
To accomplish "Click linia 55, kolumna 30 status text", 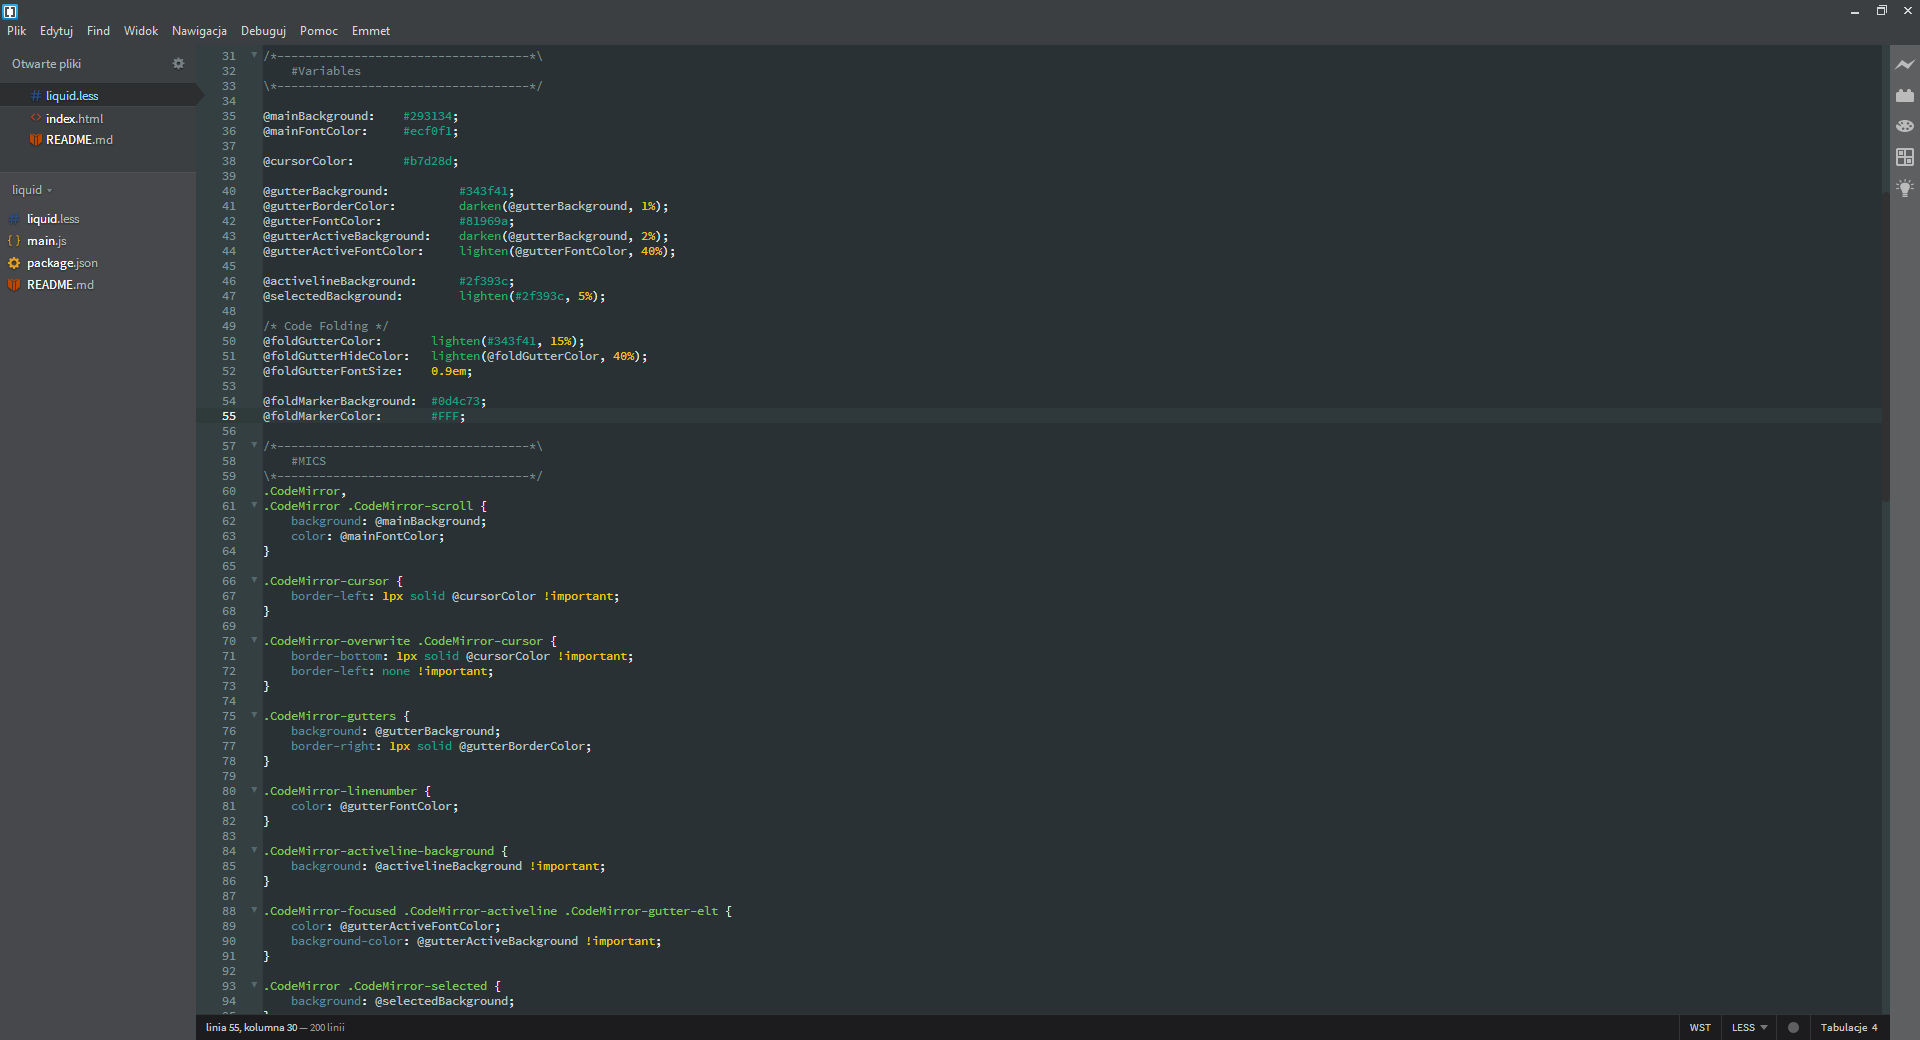I will pos(275,1028).
